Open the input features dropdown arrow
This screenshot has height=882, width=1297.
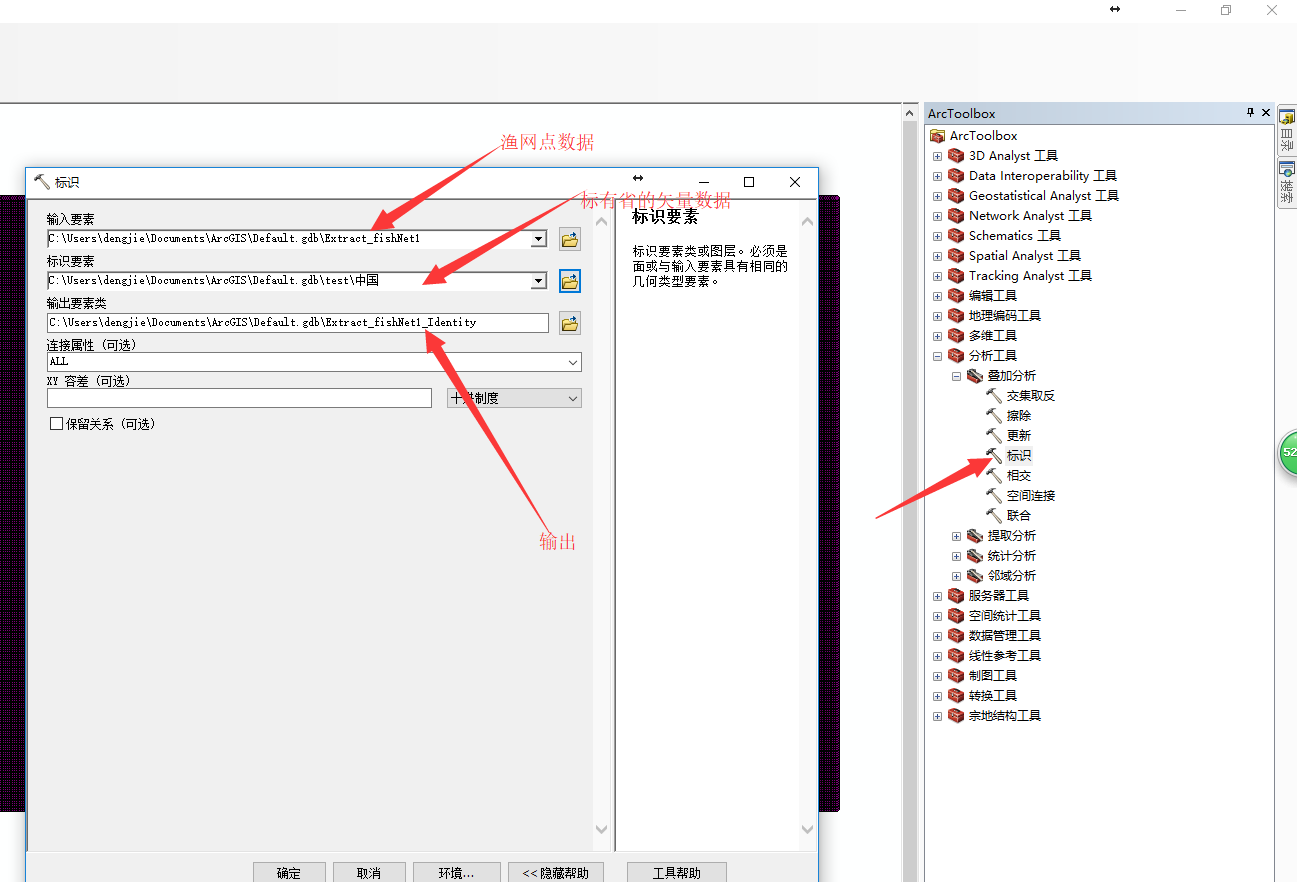pyautogui.click(x=539, y=239)
